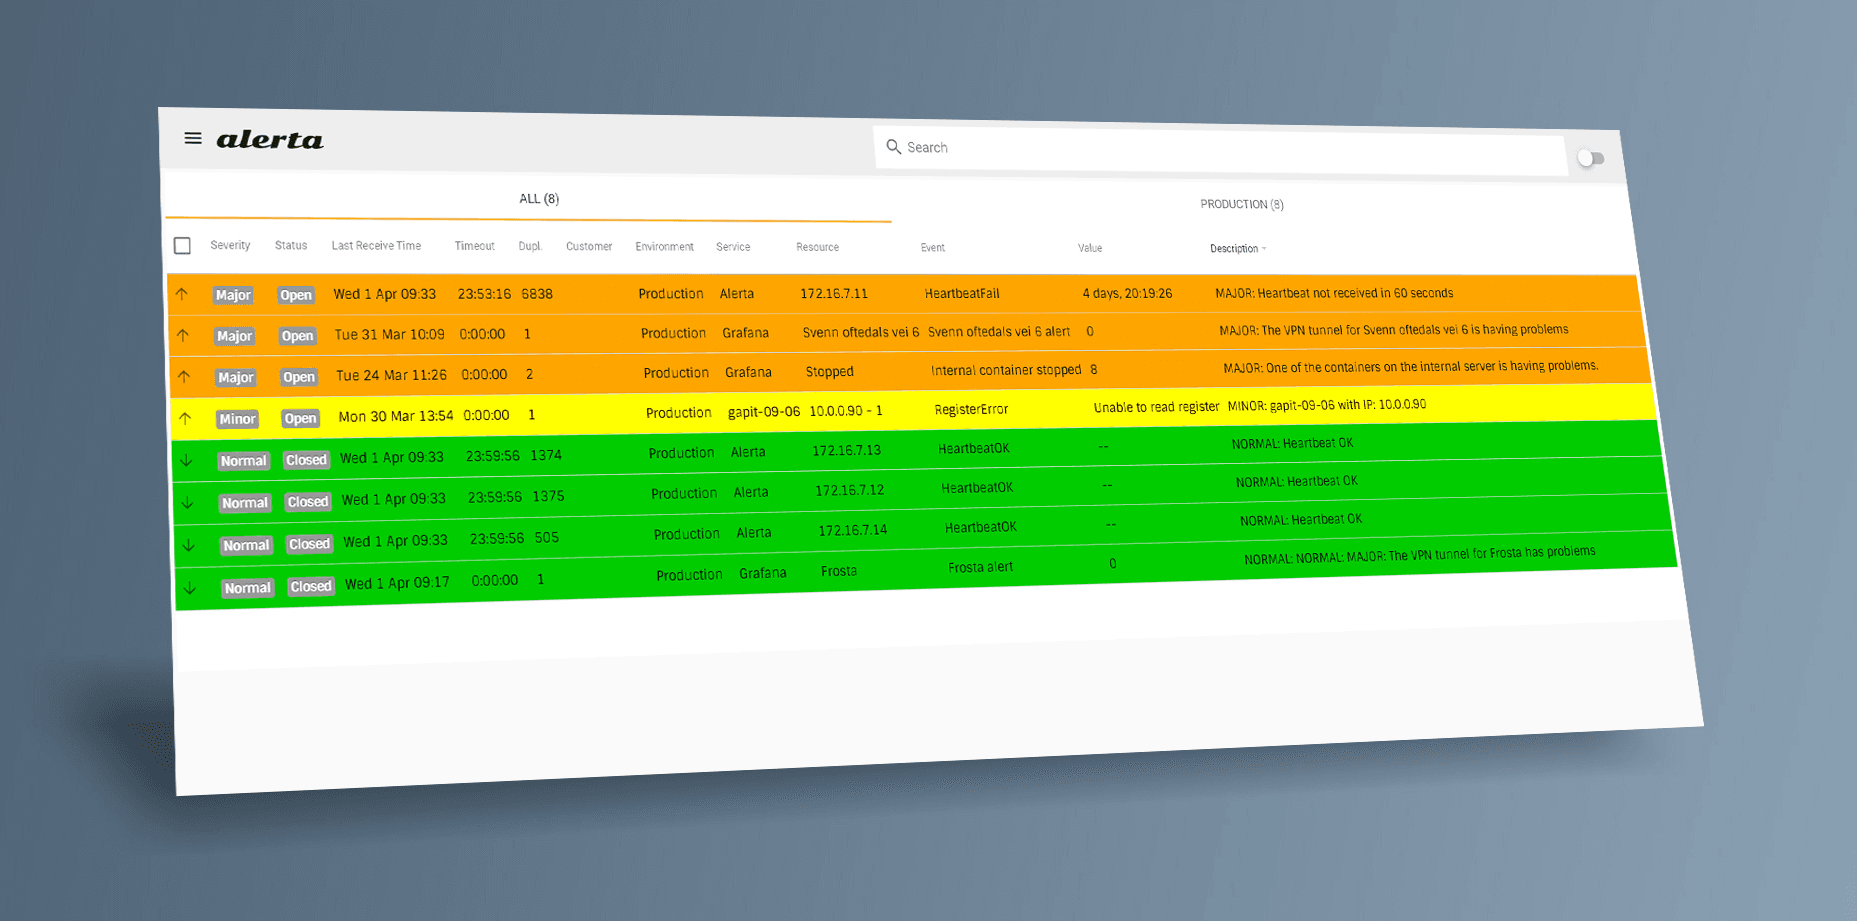Sort by Dupl. column header

click(530, 246)
